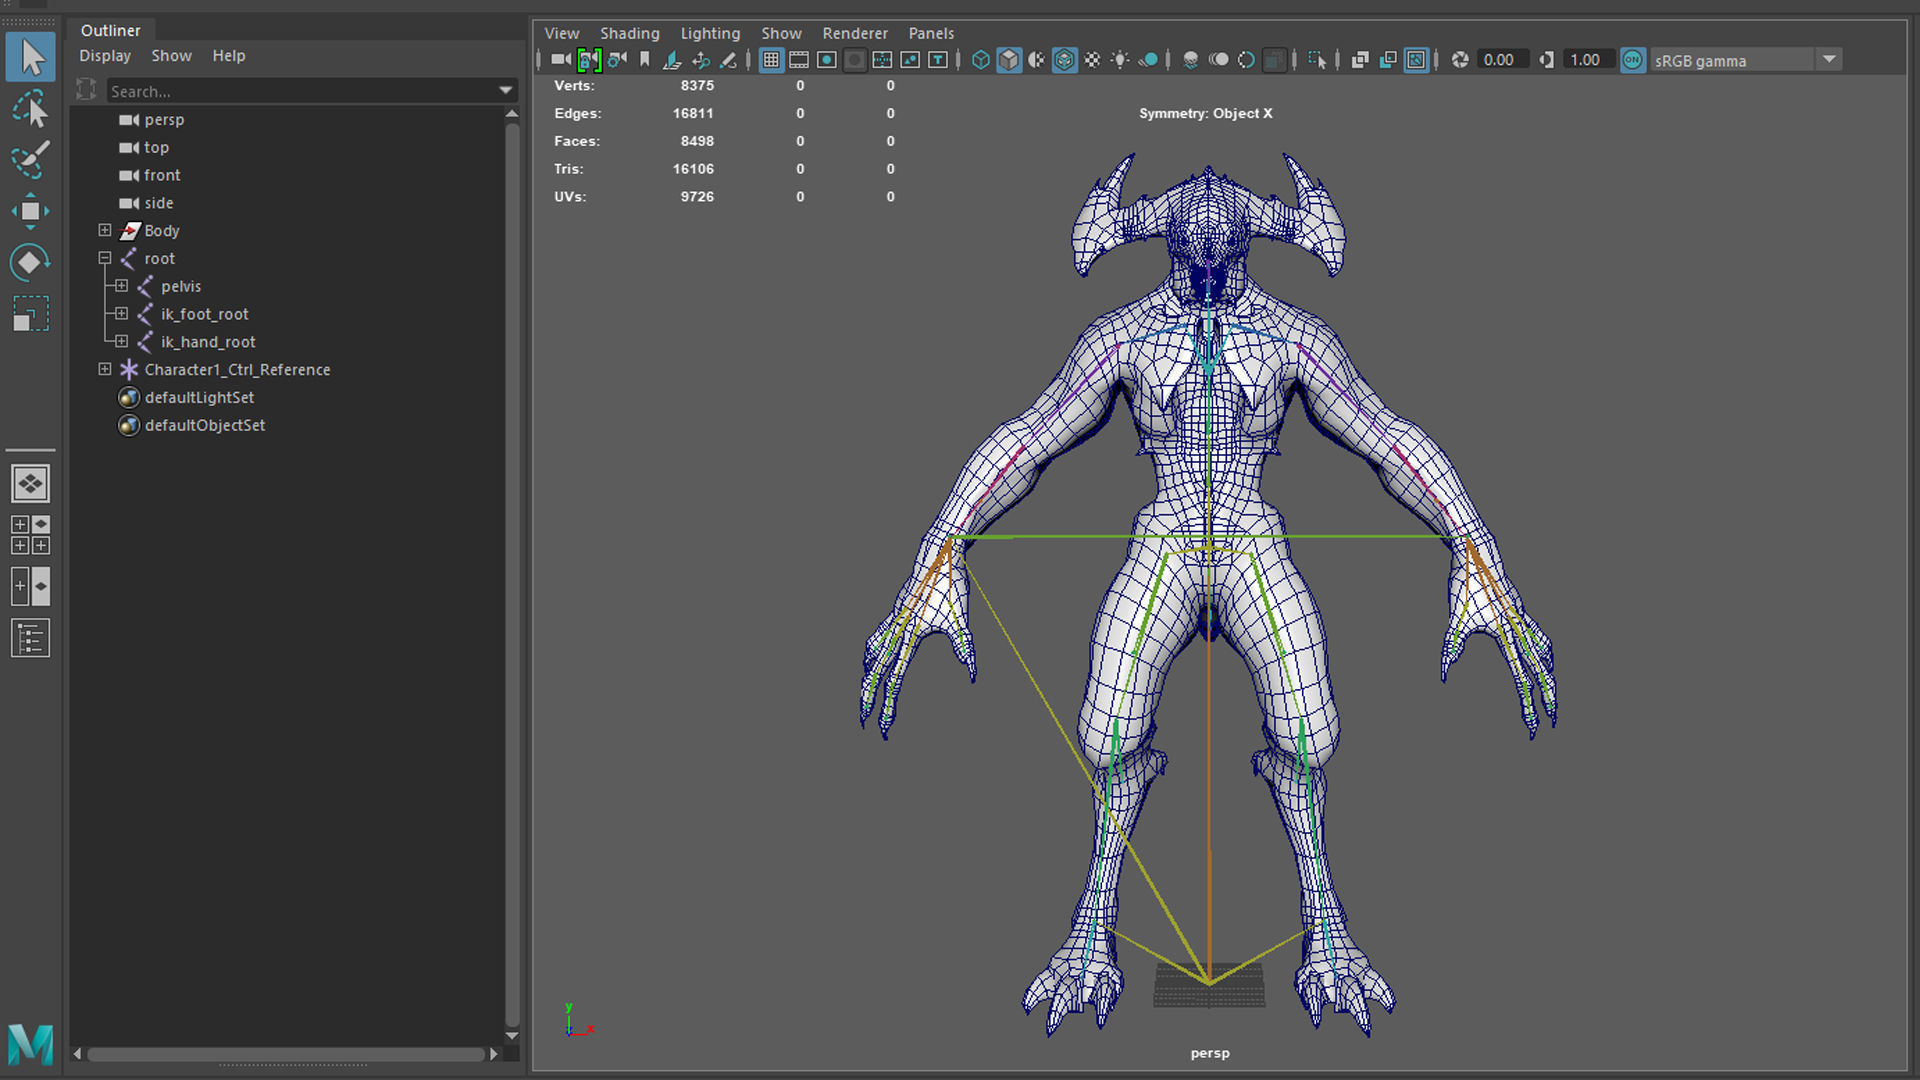Activate the Rotate tool
Screen dimensions: 1920x1080
[31, 263]
